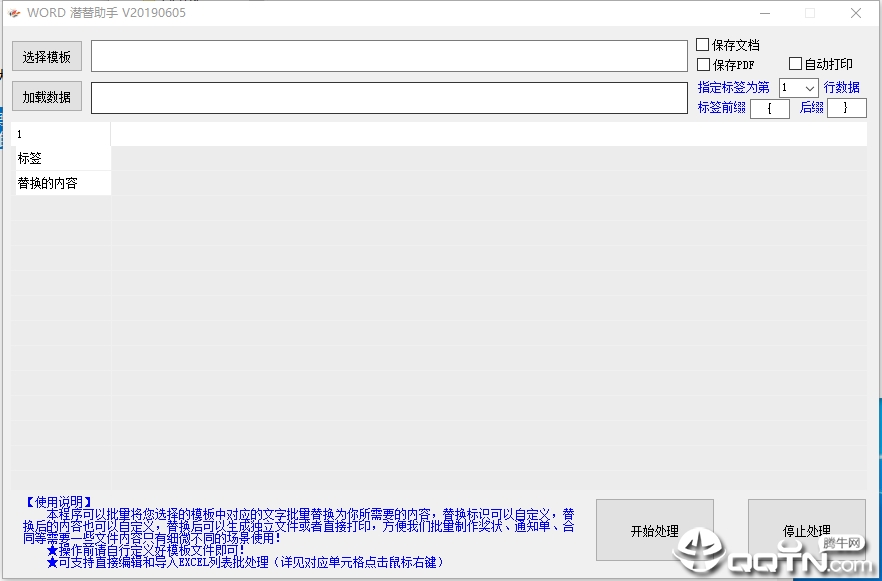Click the app icon in the title bar

coord(14,13)
